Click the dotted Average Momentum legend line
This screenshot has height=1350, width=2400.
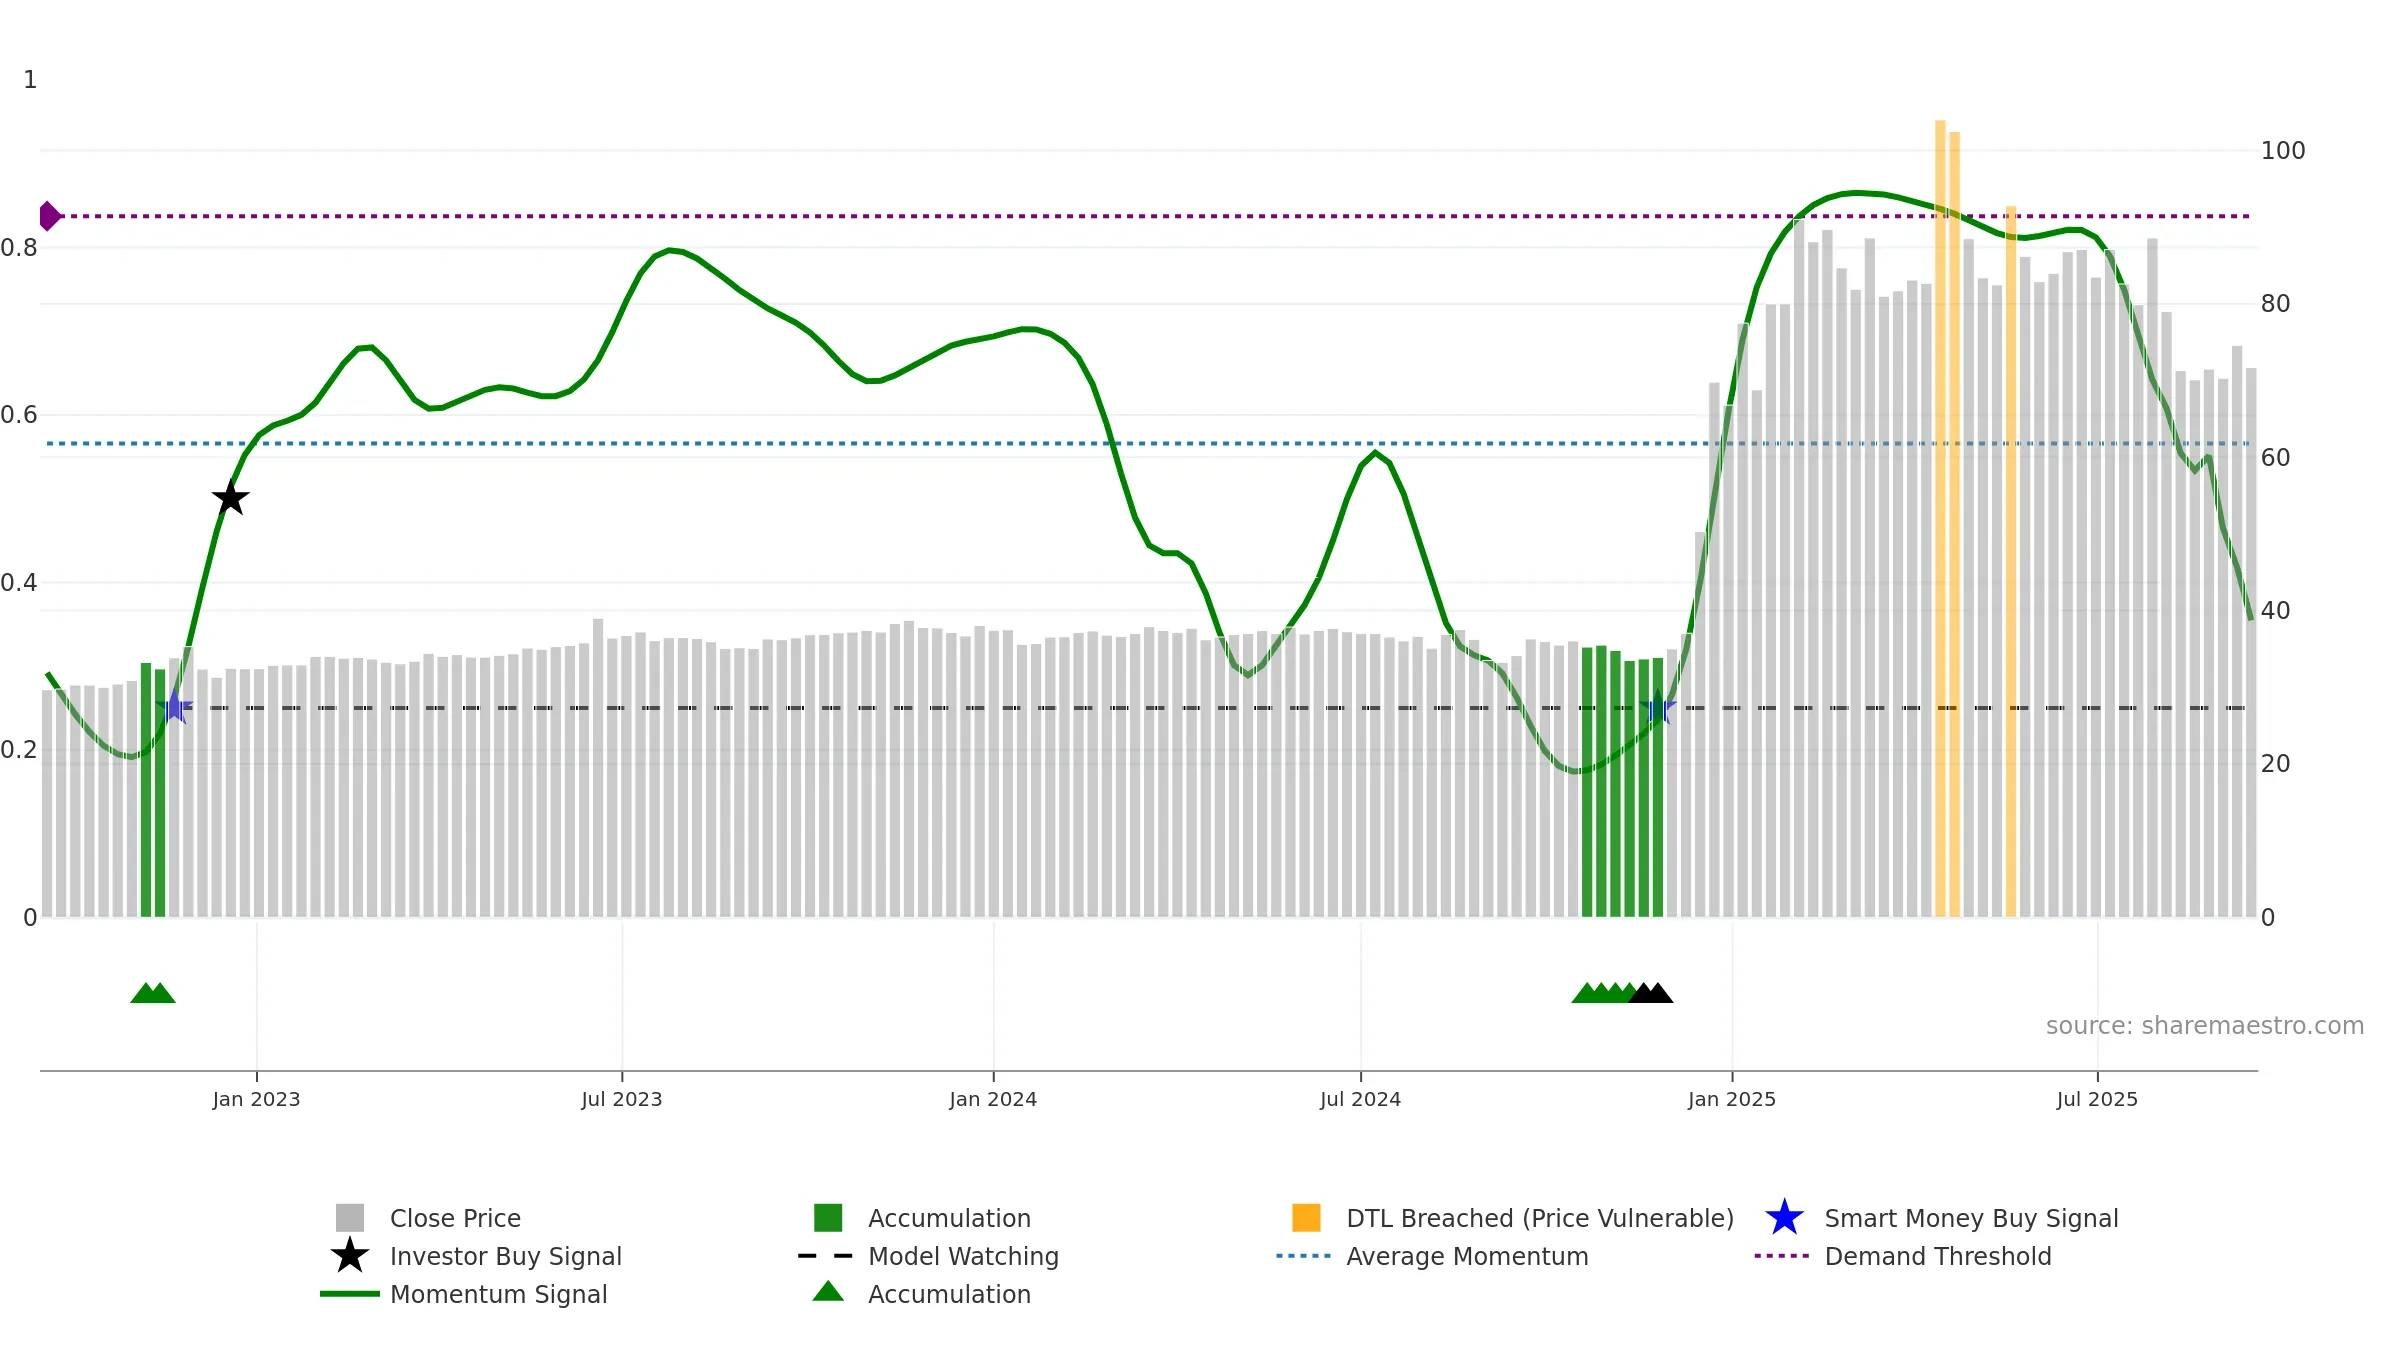point(1304,1256)
